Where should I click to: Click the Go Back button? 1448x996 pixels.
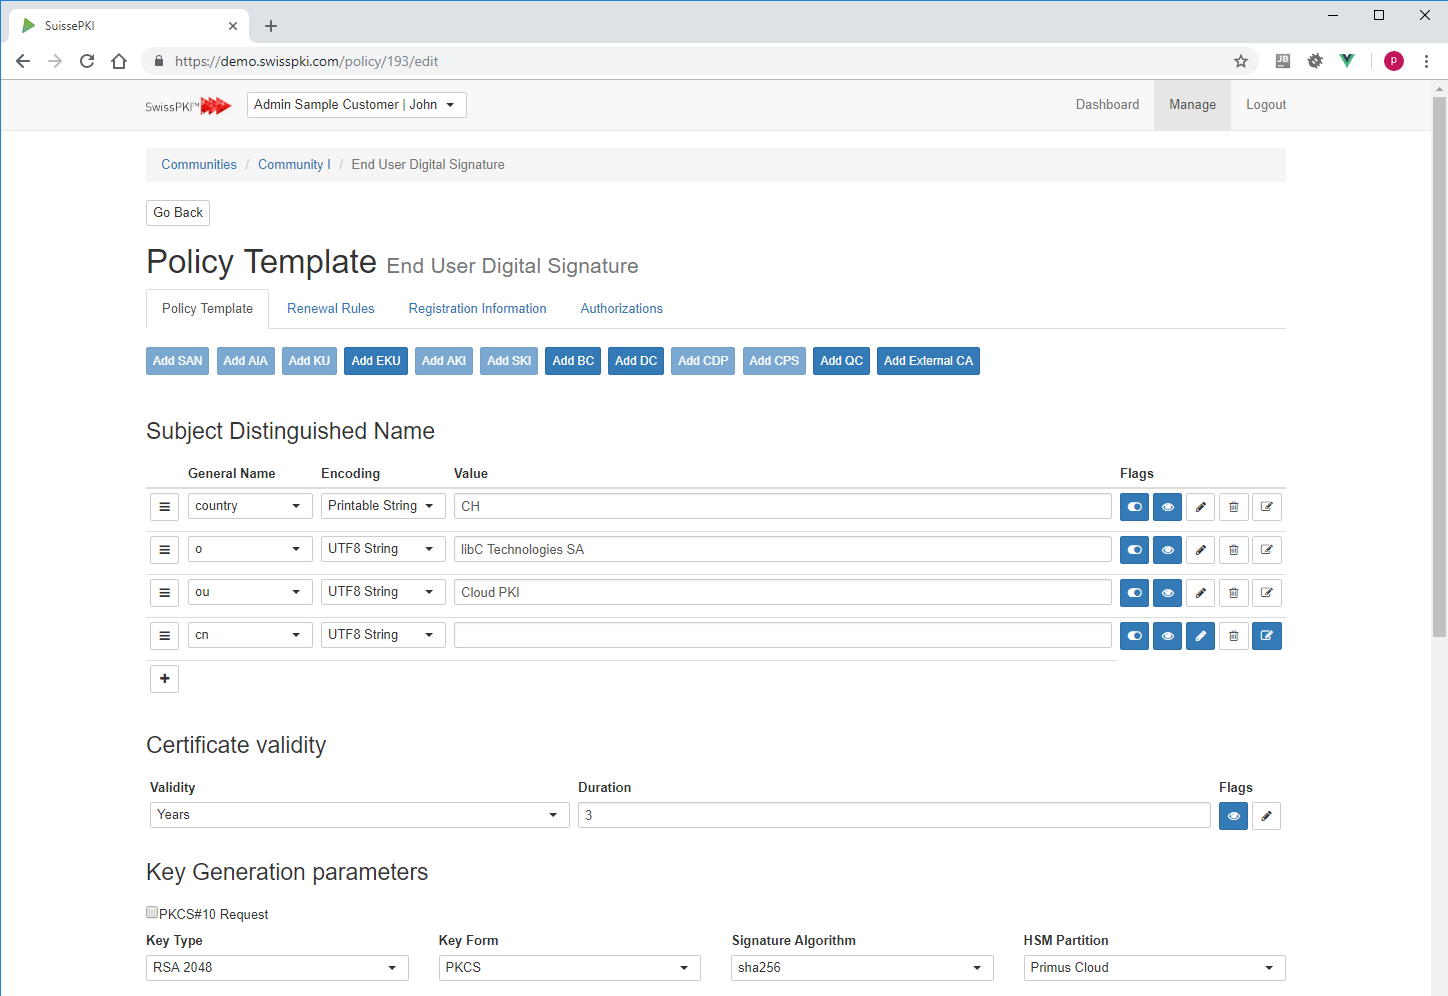click(178, 213)
